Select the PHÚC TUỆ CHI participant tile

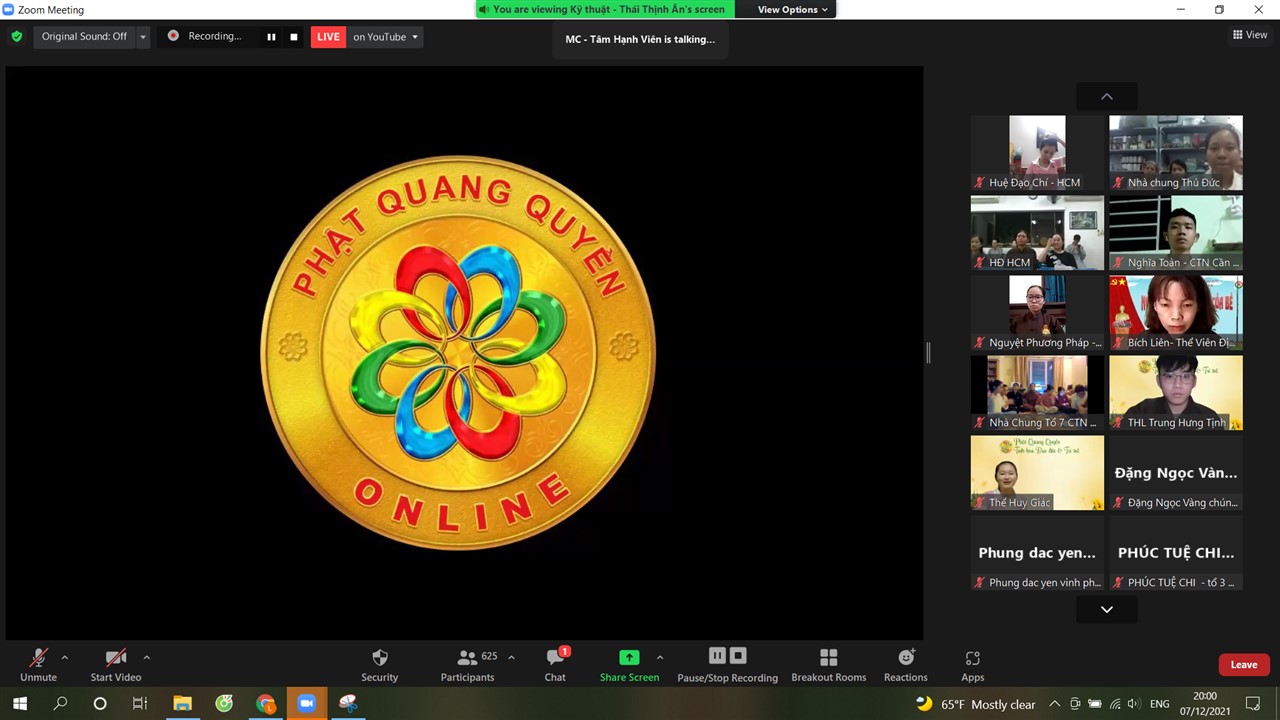[1176, 553]
